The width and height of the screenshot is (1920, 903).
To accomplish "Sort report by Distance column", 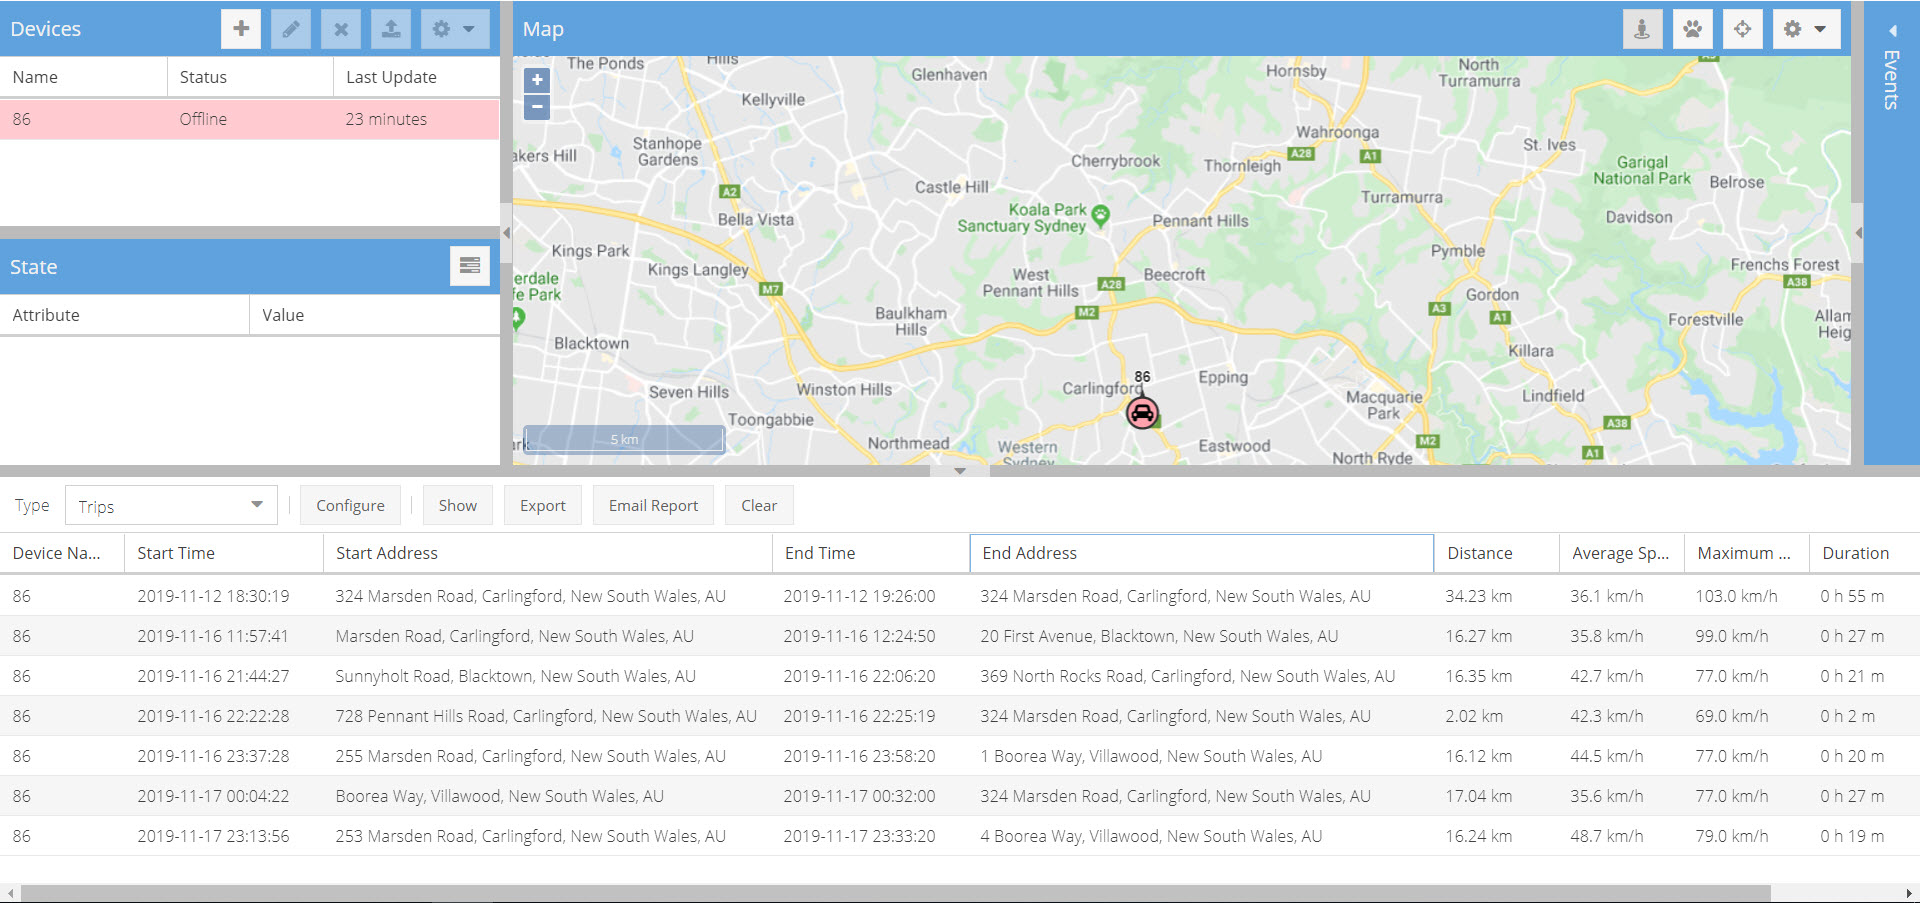I will 1497,553.
